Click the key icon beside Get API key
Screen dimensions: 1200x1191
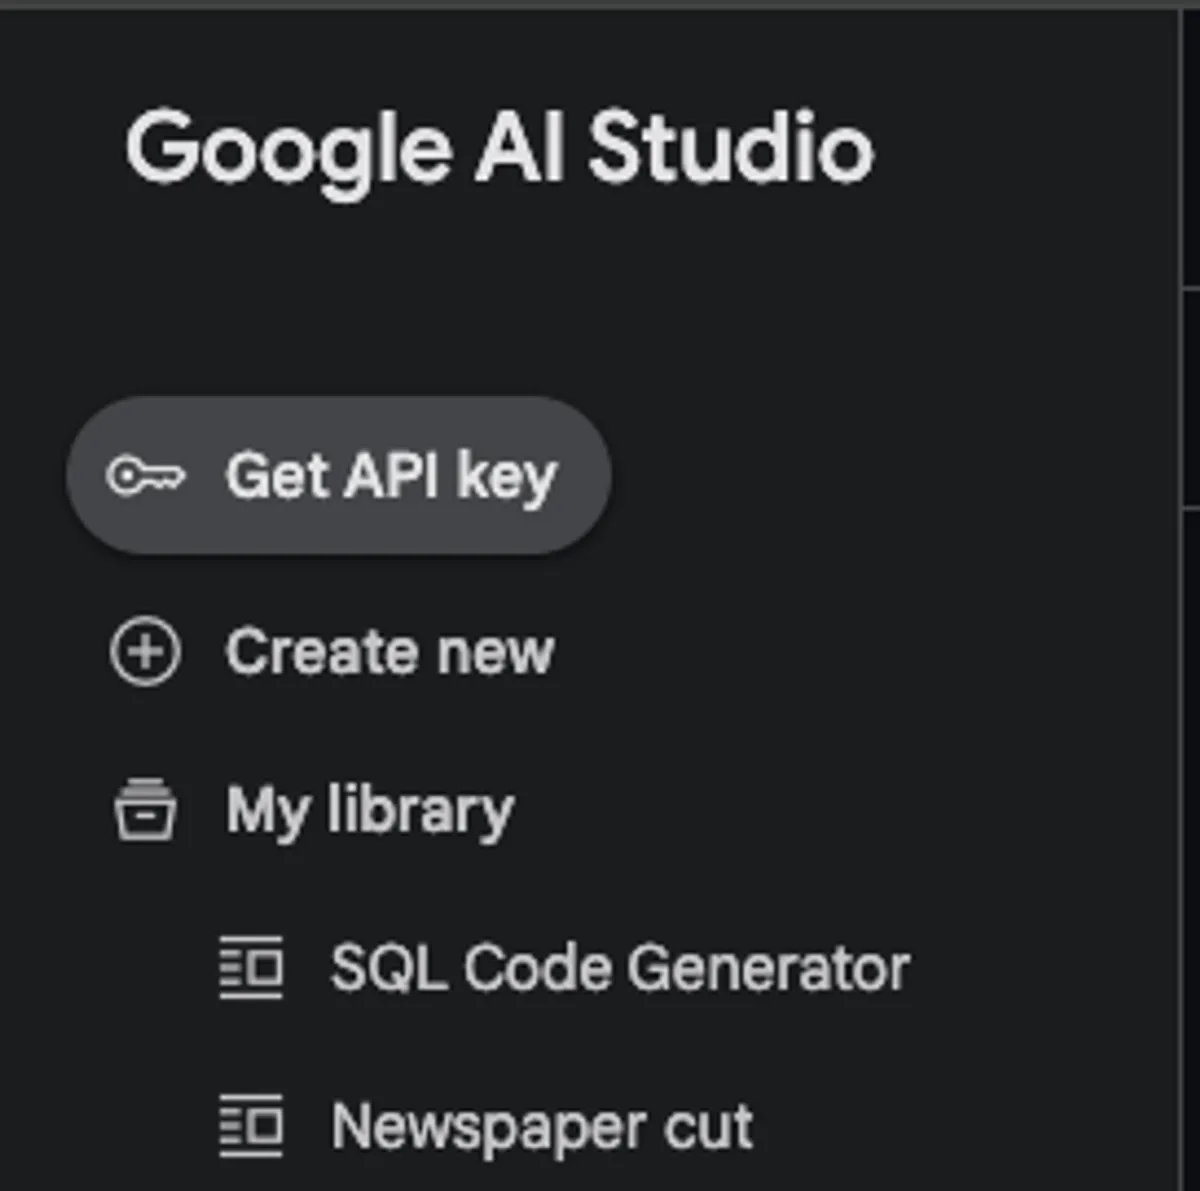[x=146, y=476]
